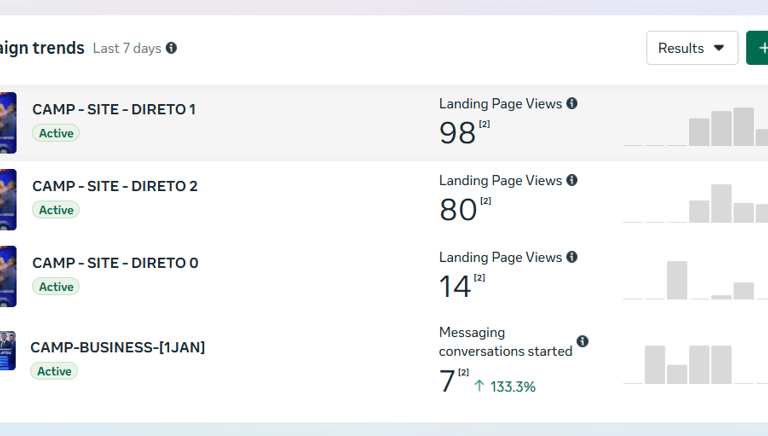Click thumbnail of CAMP-BUSINESS-[1JAN]
768x436 pixels.
click(x=8, y=351)
